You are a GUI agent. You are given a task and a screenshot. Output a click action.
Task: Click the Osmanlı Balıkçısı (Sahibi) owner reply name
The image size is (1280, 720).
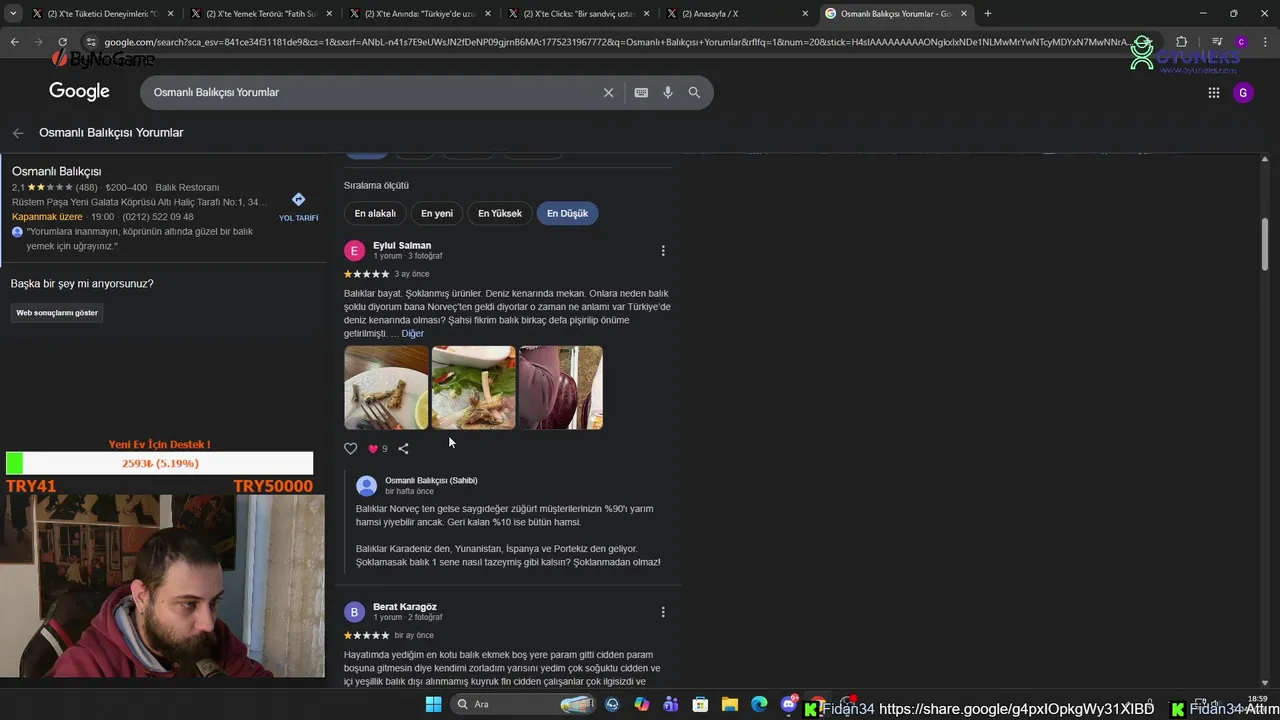431,480
